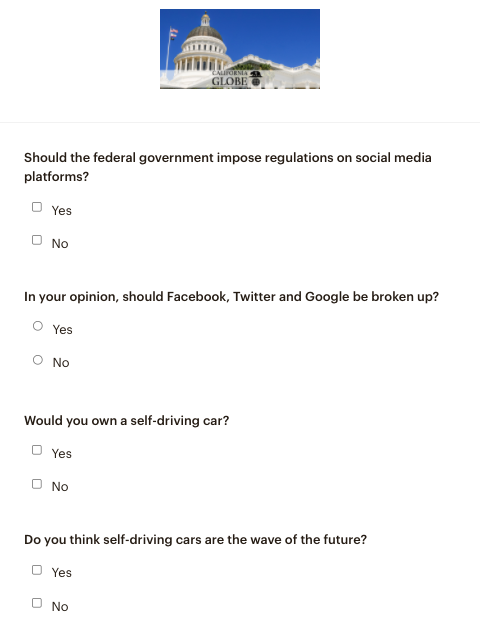This screenshot has width=480, height=625.
Task: Click the 'No' label text under wave of the future question
Action: coord(60,607)
